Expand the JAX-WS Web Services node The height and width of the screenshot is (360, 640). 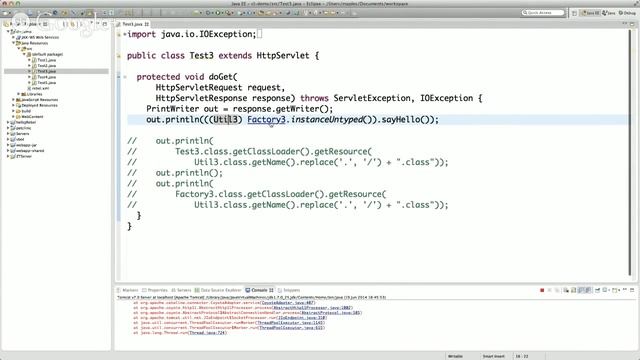[x=13, y=37]
